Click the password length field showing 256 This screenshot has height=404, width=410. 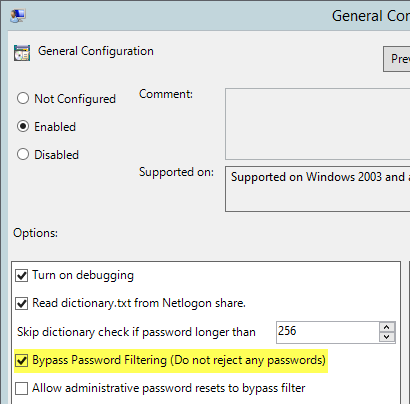tap(328, 332)
